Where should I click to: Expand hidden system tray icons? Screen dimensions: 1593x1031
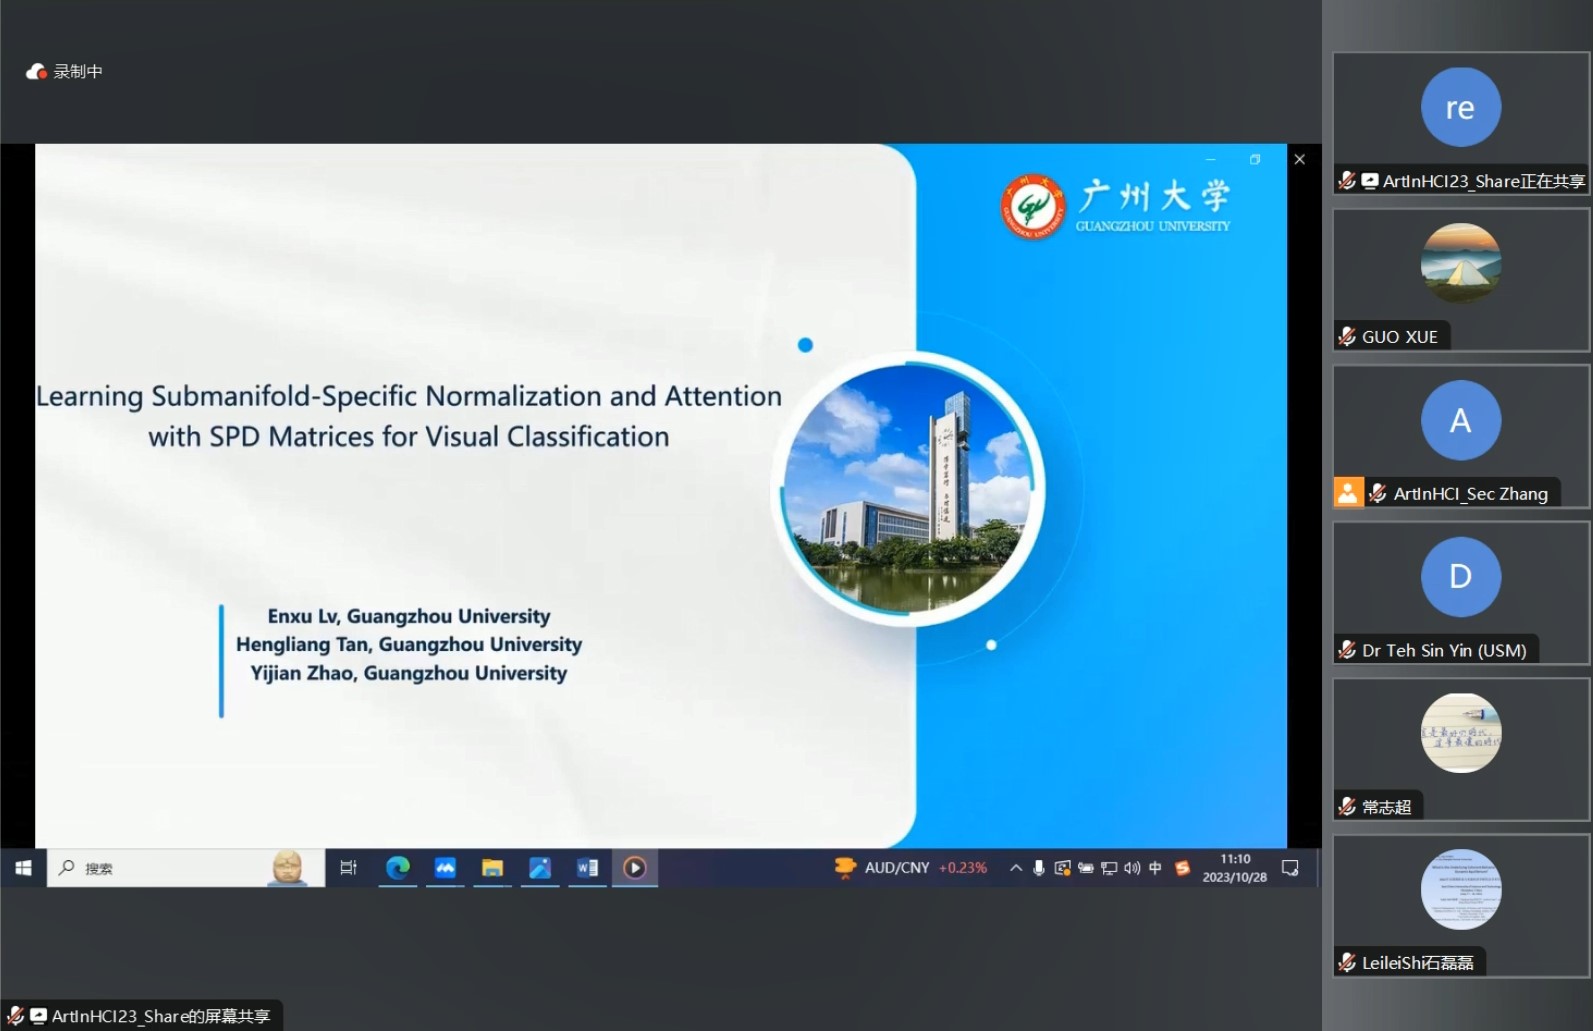point(1016,868)
